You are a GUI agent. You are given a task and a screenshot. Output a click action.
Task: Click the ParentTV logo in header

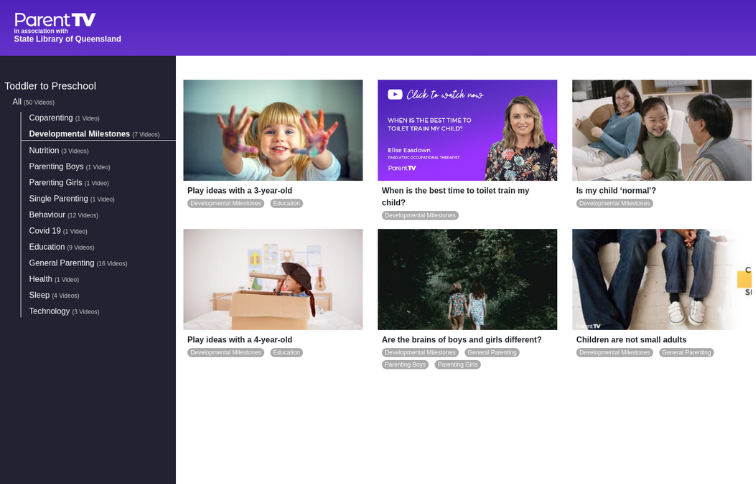coord(55,20)
